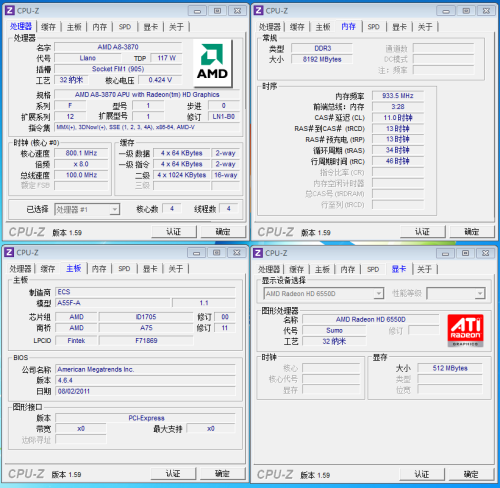Click the mainboard model field A55F-A
Screen dimensions: 500x488
113,303
